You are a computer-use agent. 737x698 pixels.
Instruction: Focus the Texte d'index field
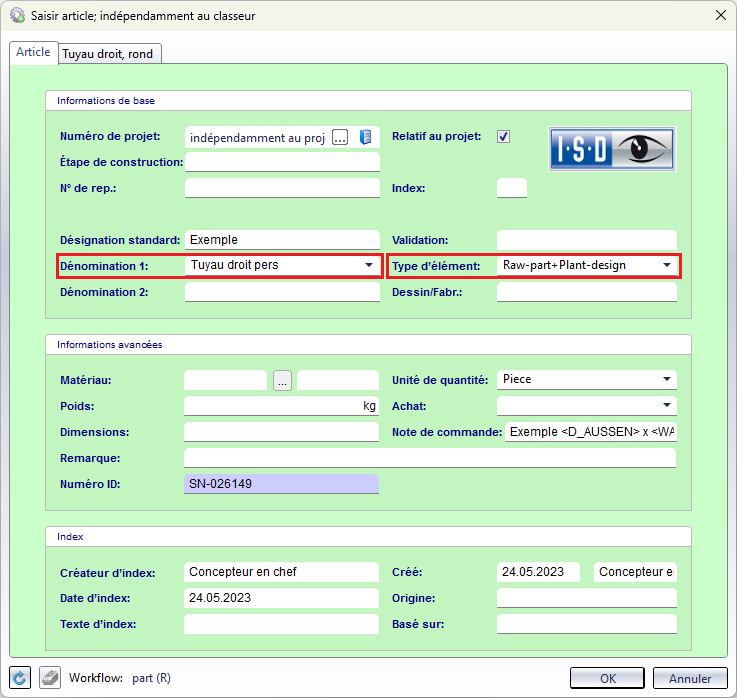click(281, 624)
